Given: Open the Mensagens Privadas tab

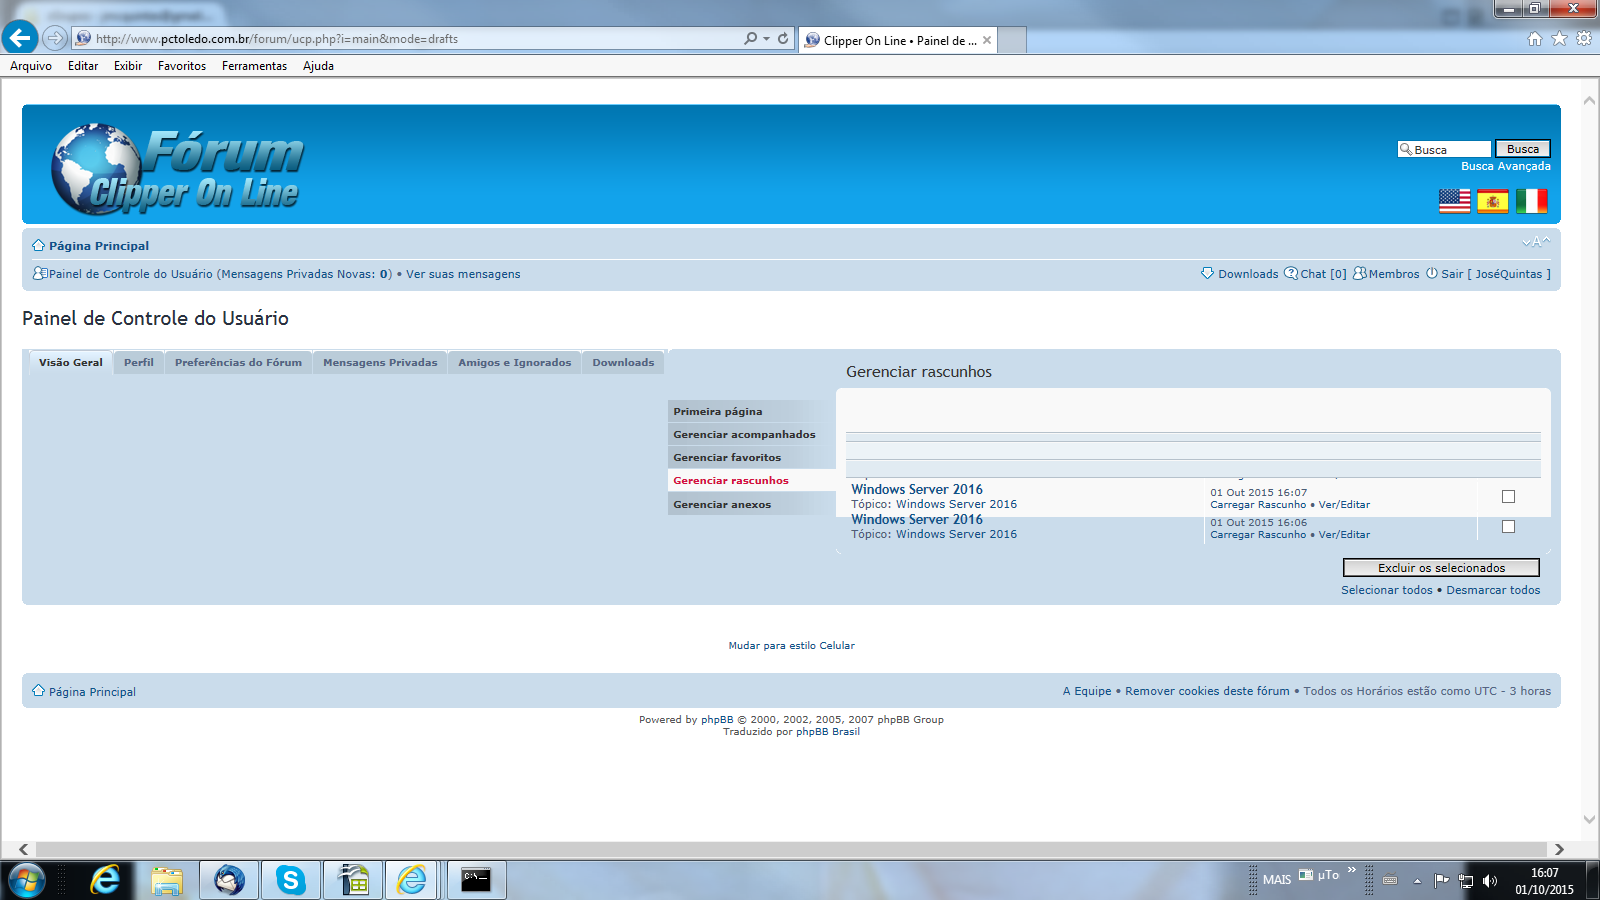Looking at the screenshot, I should 380,363.
